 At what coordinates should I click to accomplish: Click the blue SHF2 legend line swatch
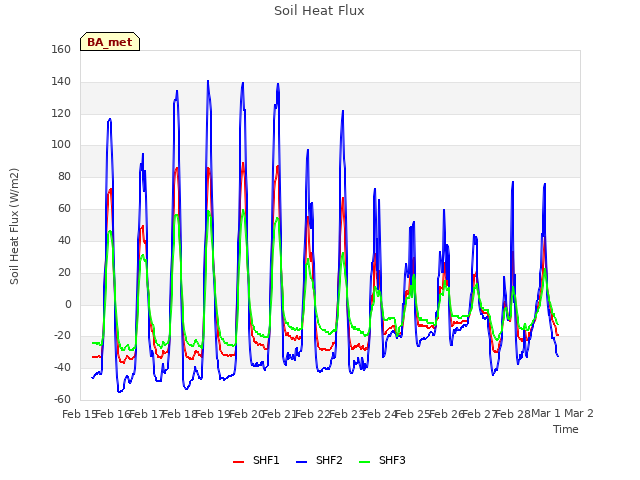[x=301, y=462]
